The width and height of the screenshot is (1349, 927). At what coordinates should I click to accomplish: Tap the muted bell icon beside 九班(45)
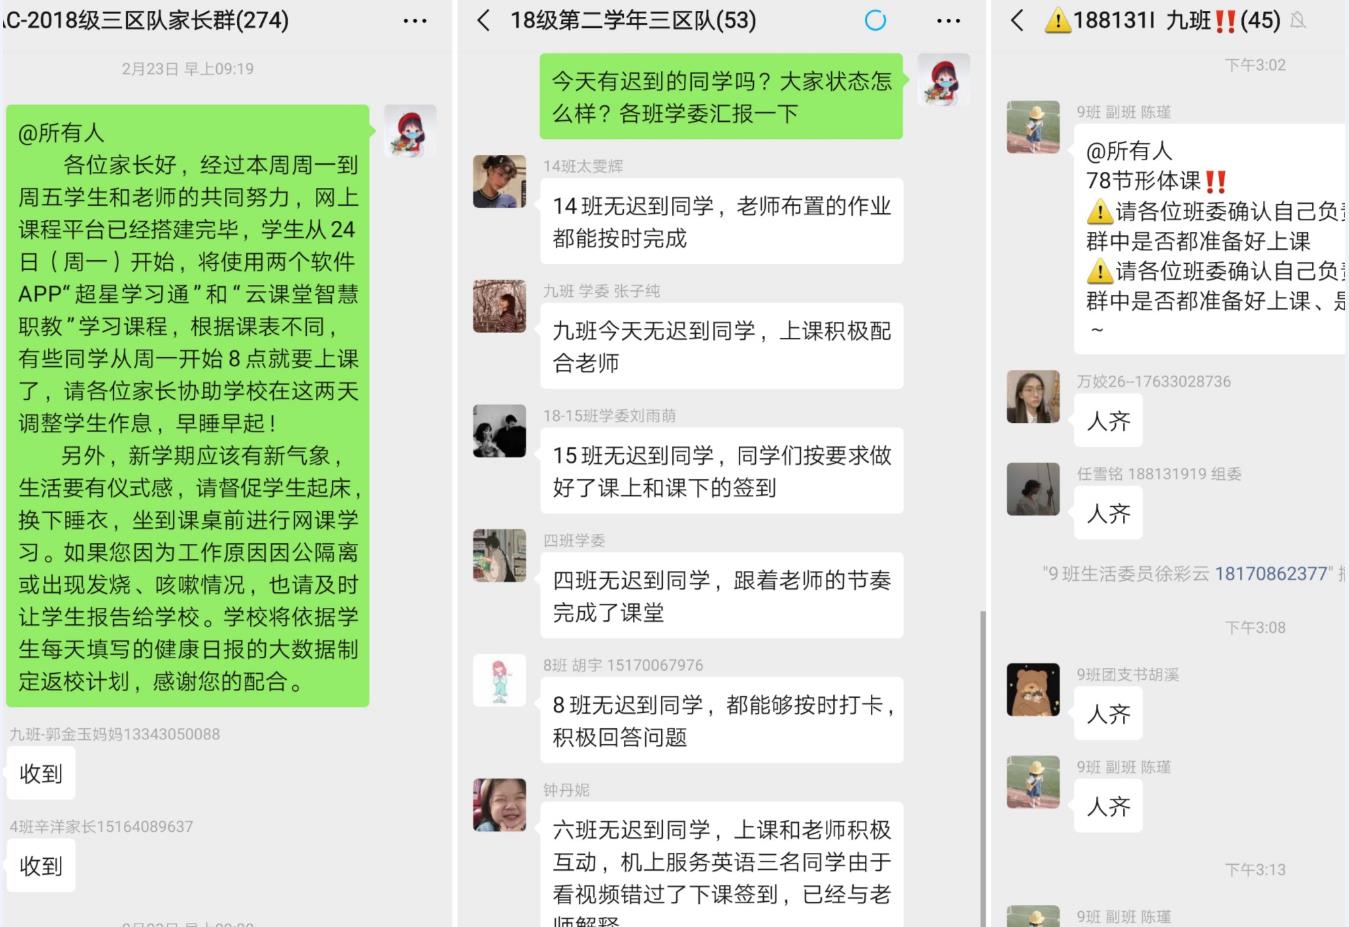[x=1298, y=20]
